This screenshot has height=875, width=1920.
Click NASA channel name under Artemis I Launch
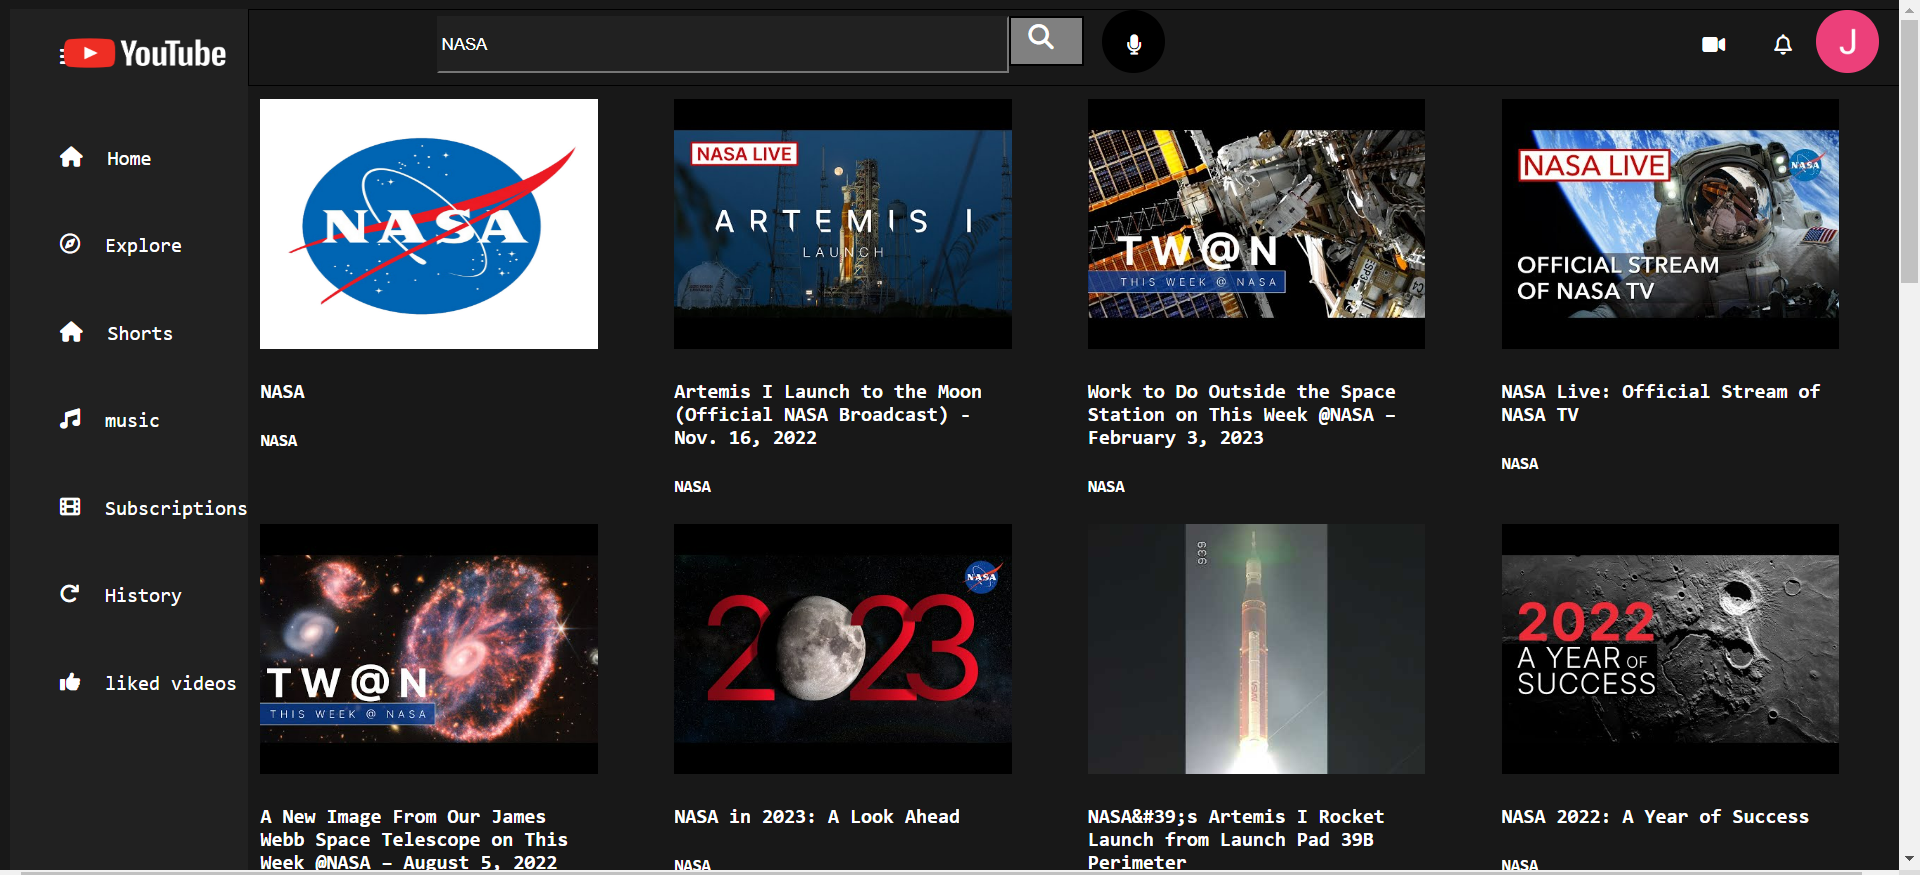point(692,487)
